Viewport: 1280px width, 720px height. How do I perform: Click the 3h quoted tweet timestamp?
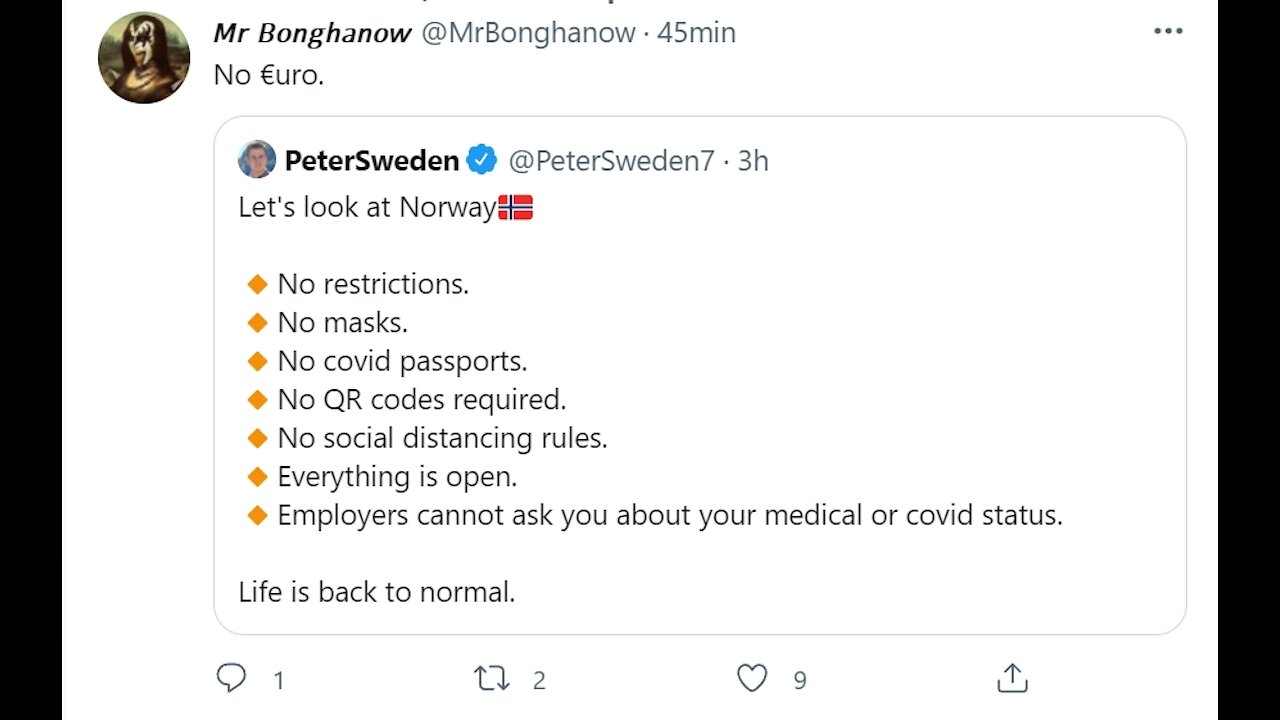tap(753, 160)
